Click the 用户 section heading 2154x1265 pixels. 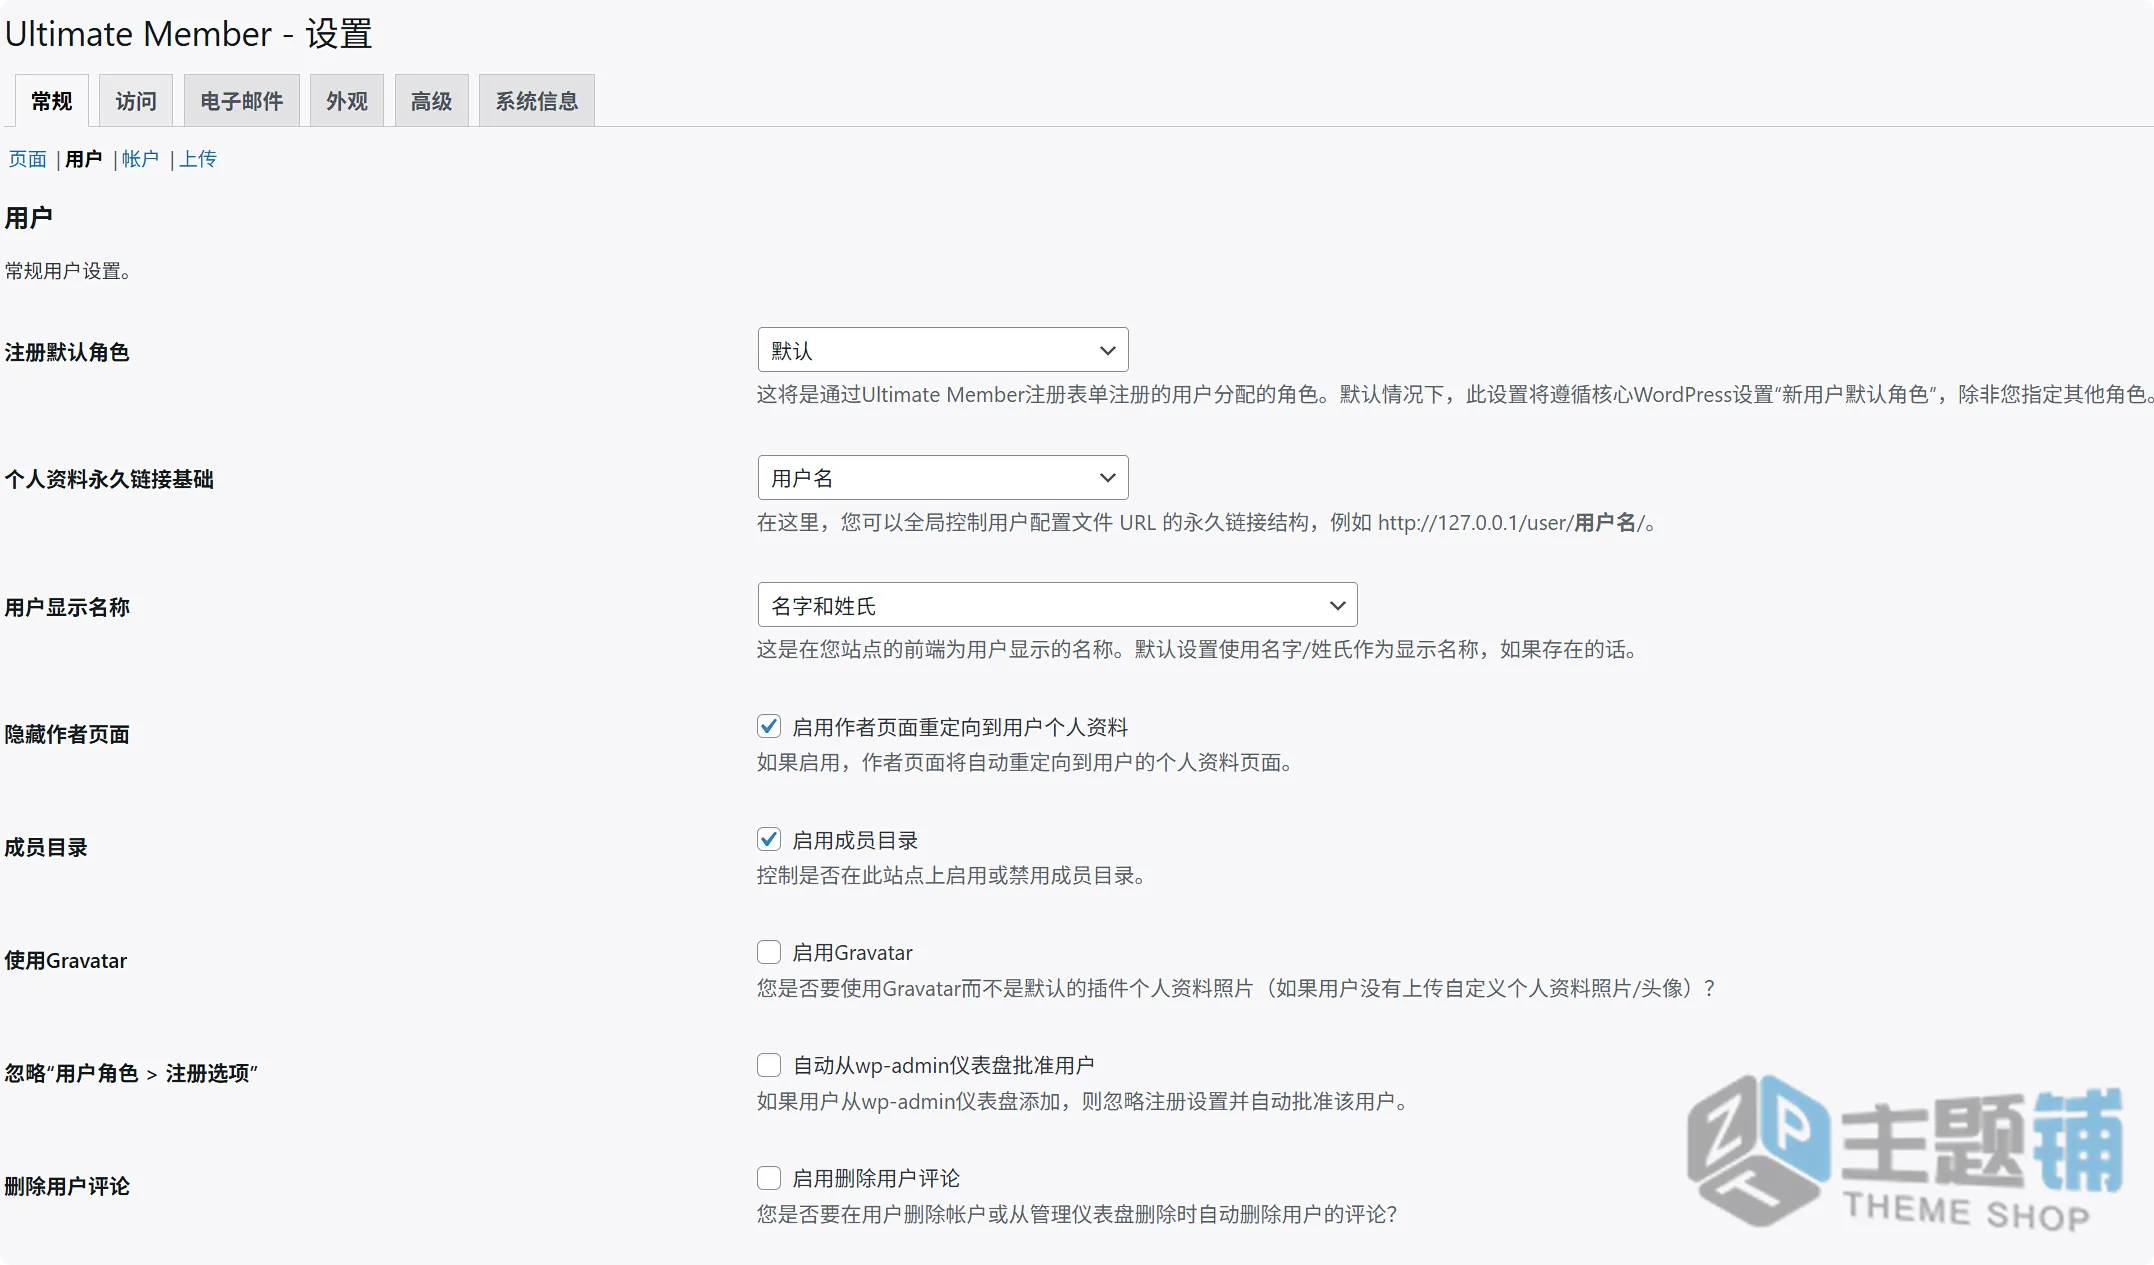click(x=28, y=218)
